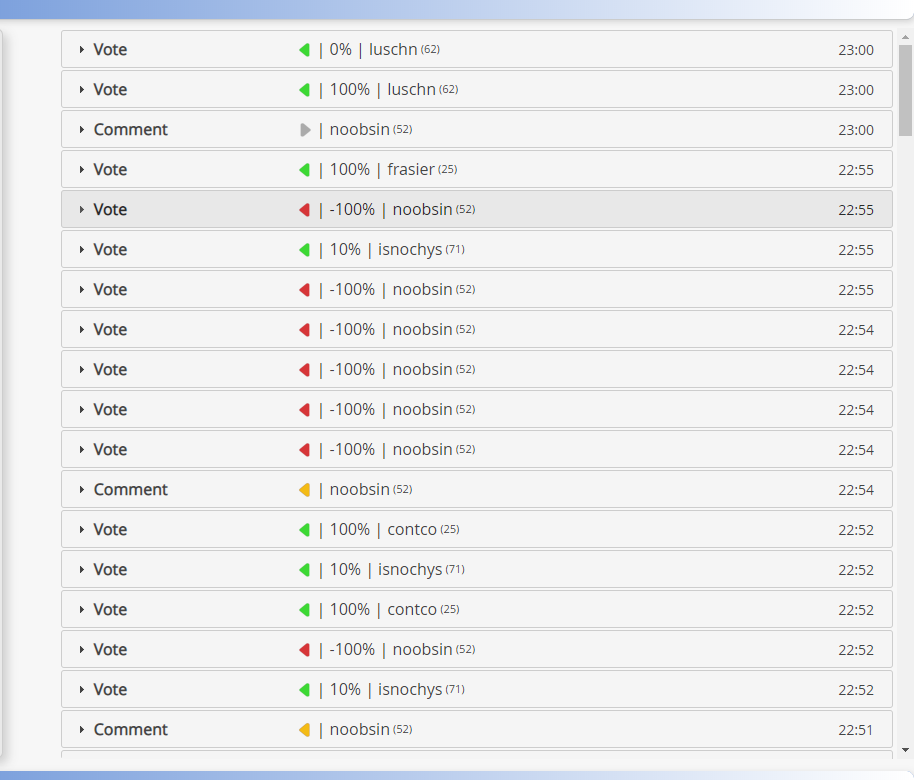
Task: Click the vertical scrollbar thumb
Action: tap(905, 90)
